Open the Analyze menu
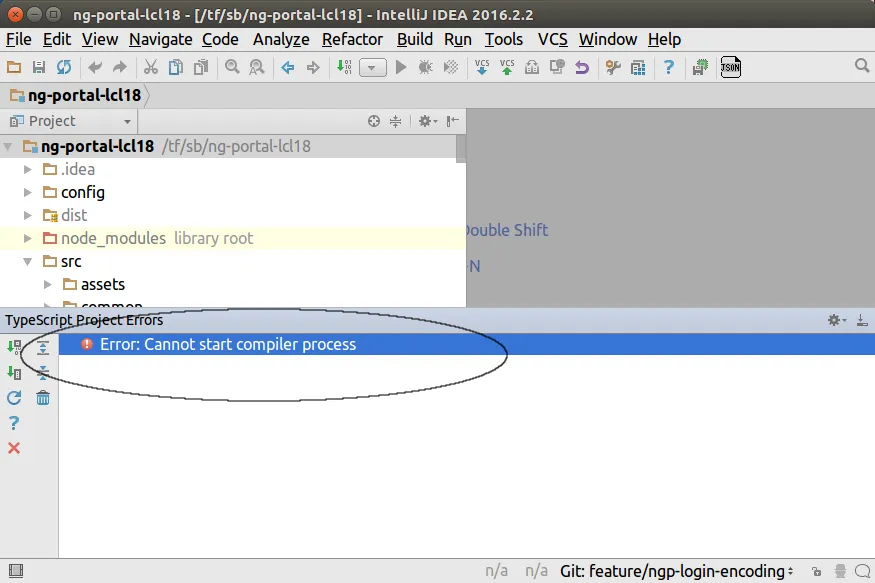The width and height of the screenshot is (875, 583). (x=281, y=40)
